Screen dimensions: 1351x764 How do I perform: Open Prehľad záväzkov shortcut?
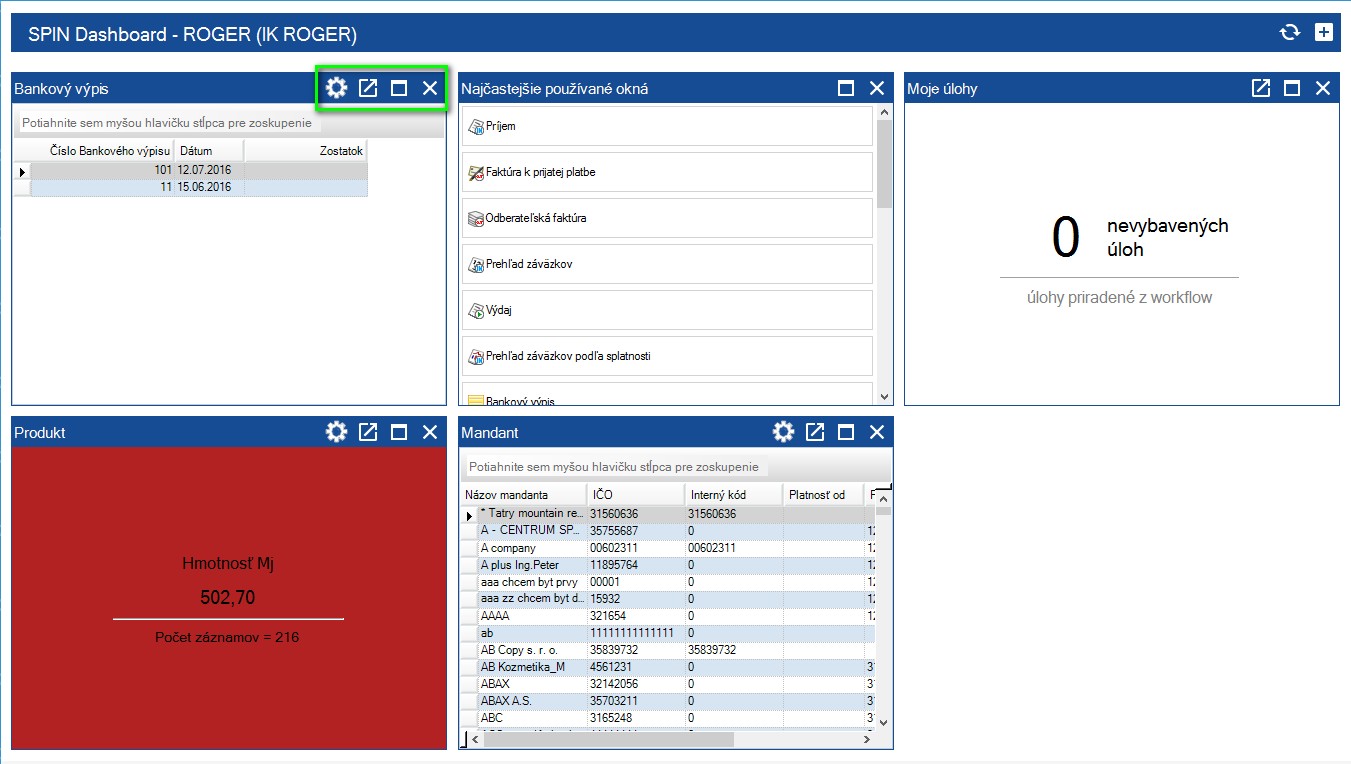(667, 264)
